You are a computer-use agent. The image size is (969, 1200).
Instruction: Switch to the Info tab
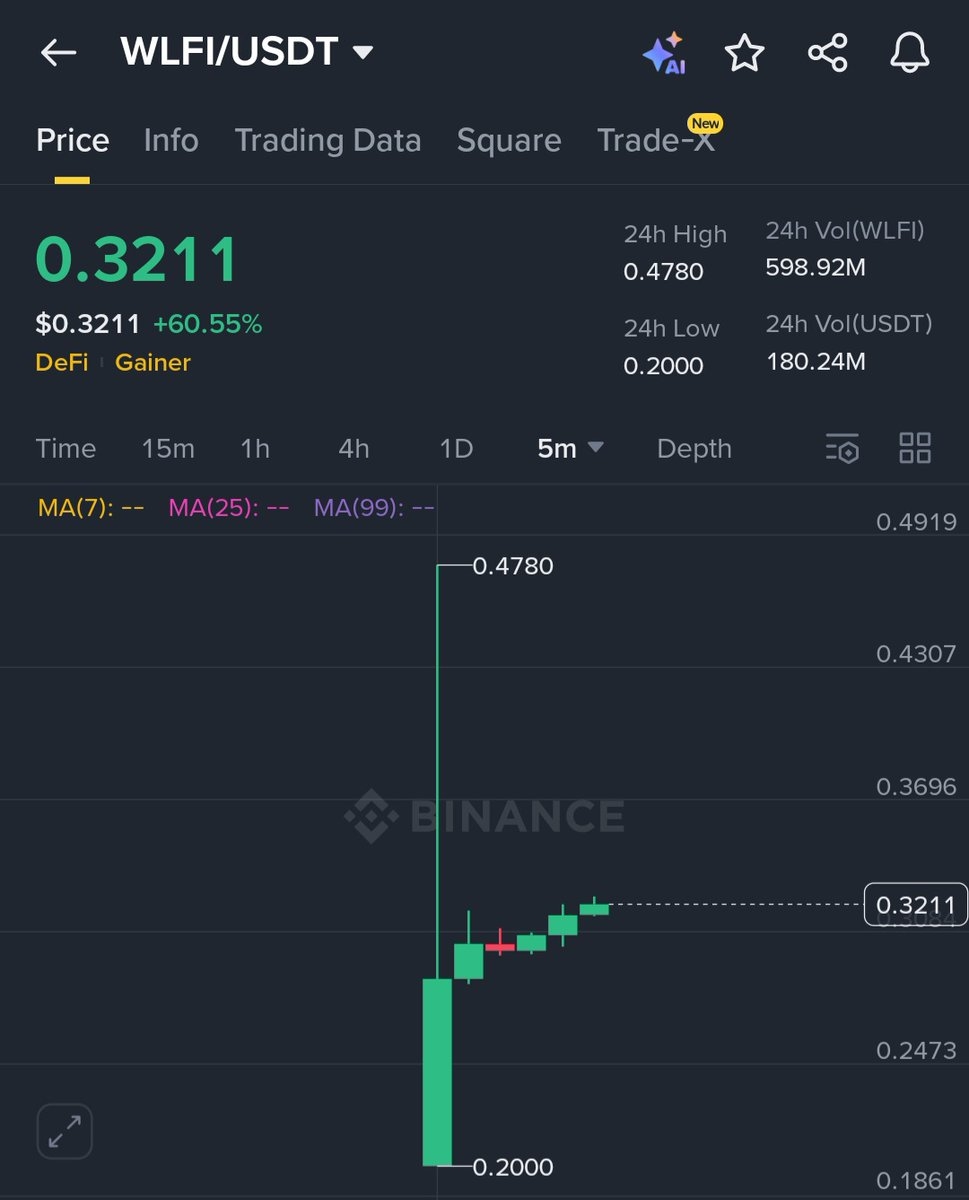pyautogui.click(x=171, y=141)
